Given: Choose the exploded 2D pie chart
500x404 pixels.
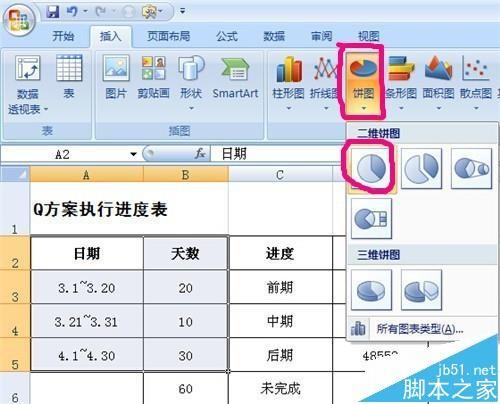Looking at the screenshot, I should point(421,169).
